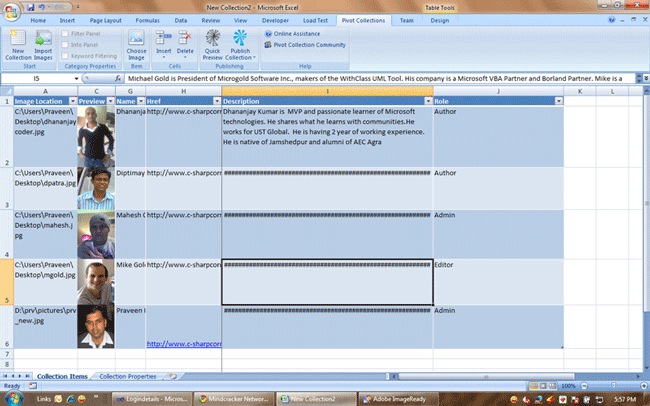Switch to Page Break Preview in status bar

coord(553,386)
